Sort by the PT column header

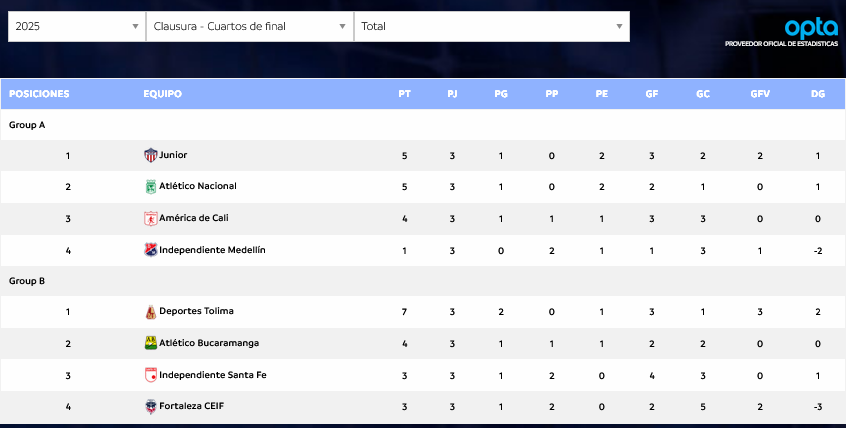(404, 94)
